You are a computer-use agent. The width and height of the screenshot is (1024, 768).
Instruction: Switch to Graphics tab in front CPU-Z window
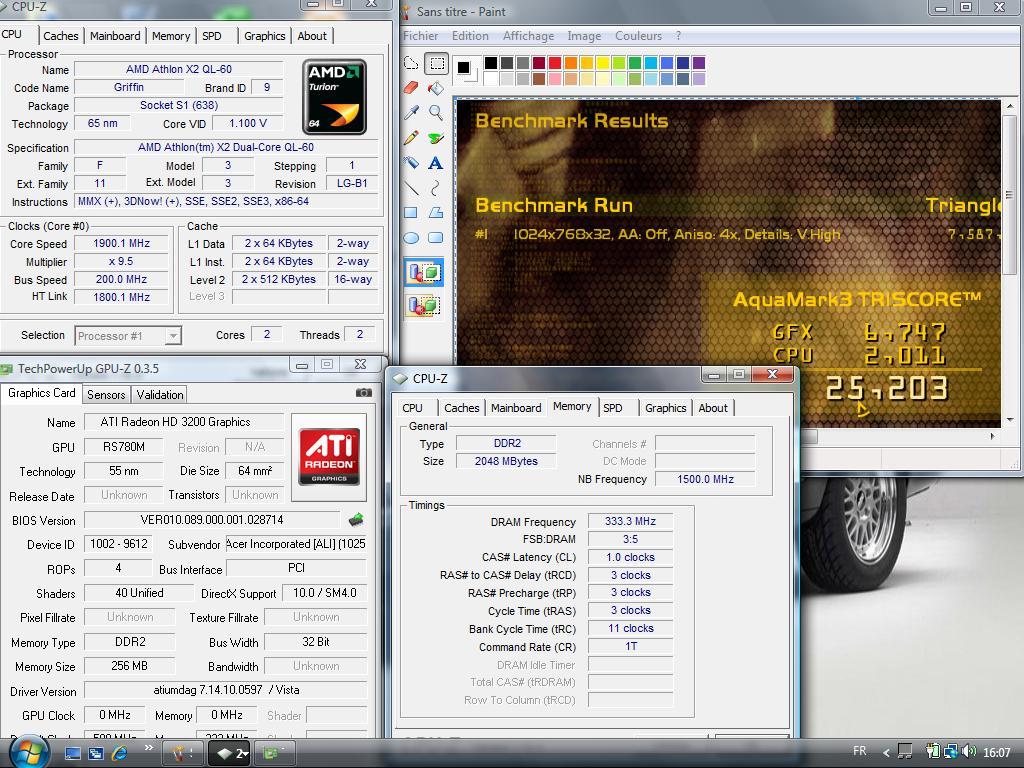coord(665,408)
